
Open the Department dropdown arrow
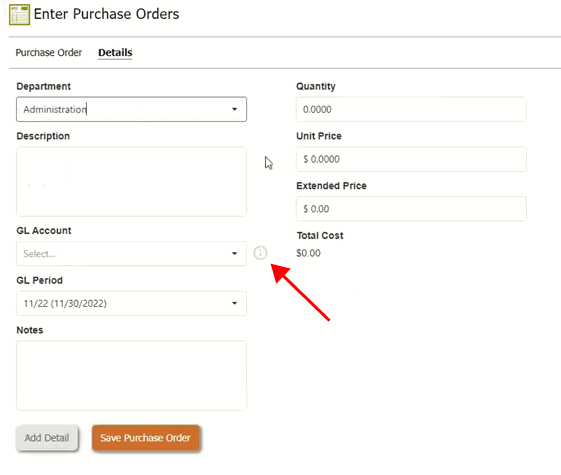point(234,109)
